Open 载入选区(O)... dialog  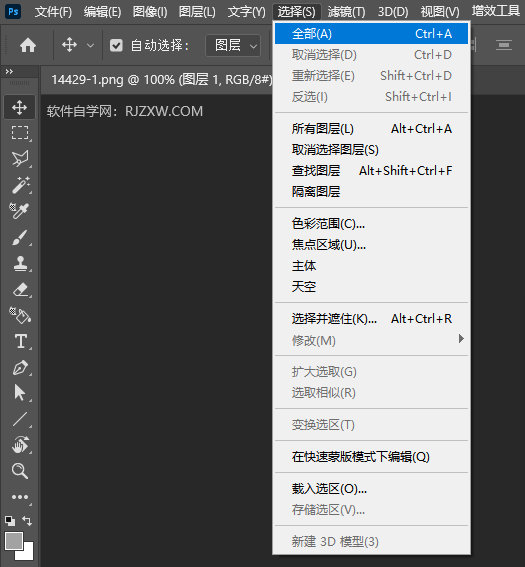tap(371, 489)
